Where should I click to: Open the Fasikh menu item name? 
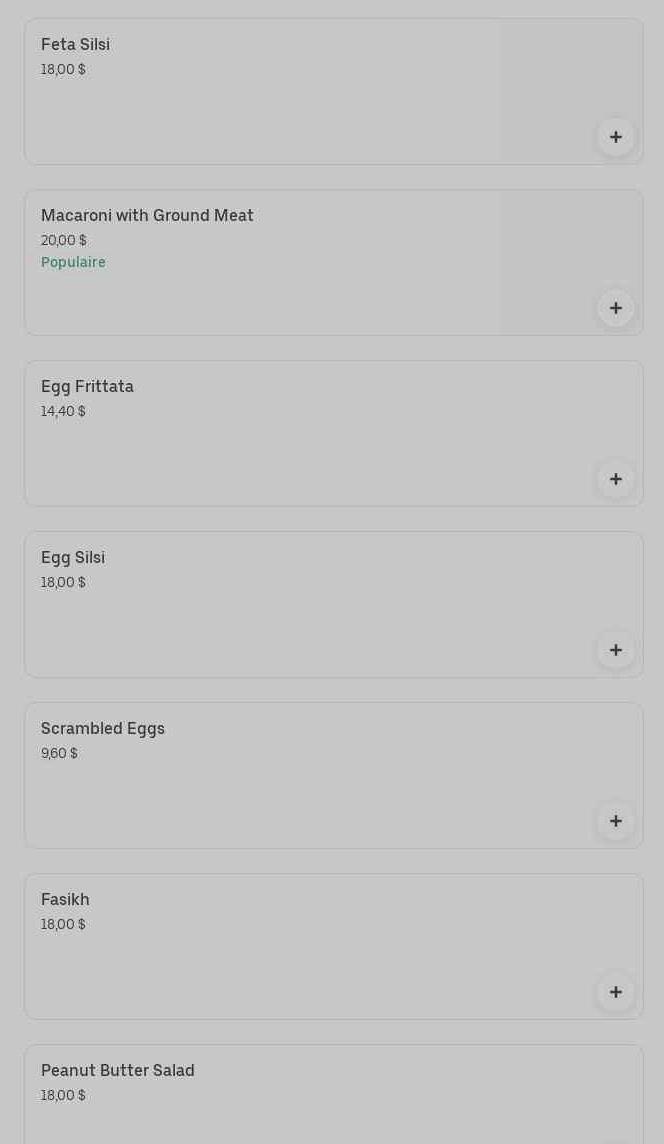coord(65,899)
